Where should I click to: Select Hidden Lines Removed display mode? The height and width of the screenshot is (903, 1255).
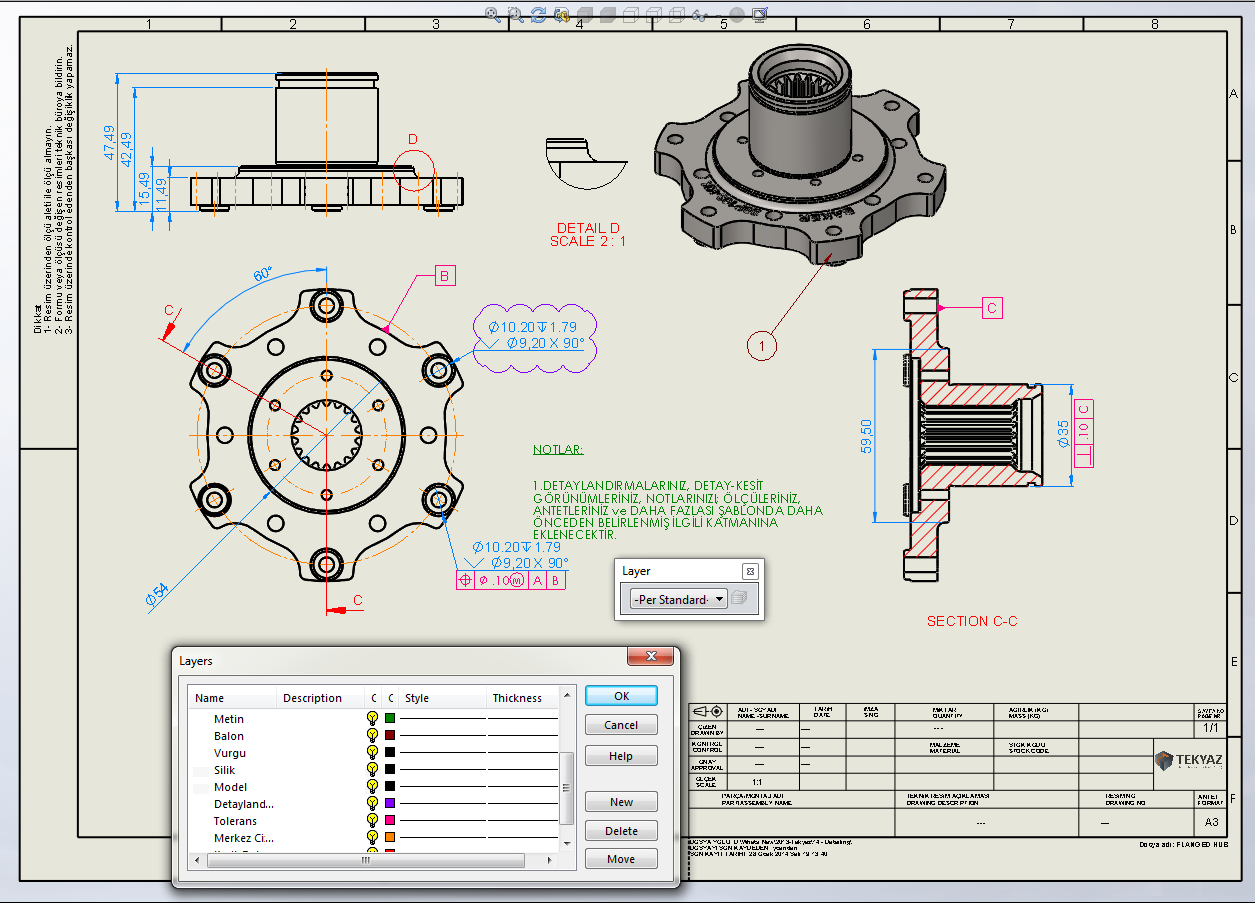click(x=630, y=14)
